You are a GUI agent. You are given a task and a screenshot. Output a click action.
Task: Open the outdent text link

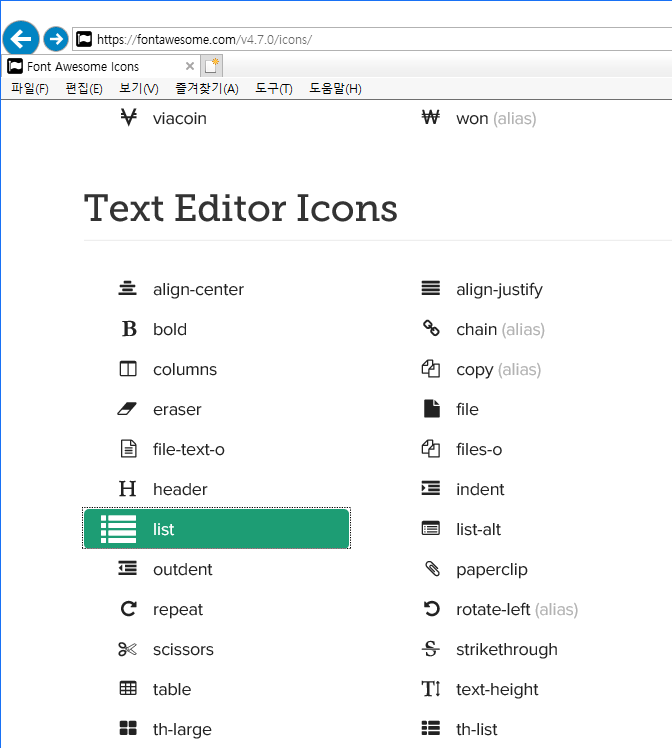point(182,569)
